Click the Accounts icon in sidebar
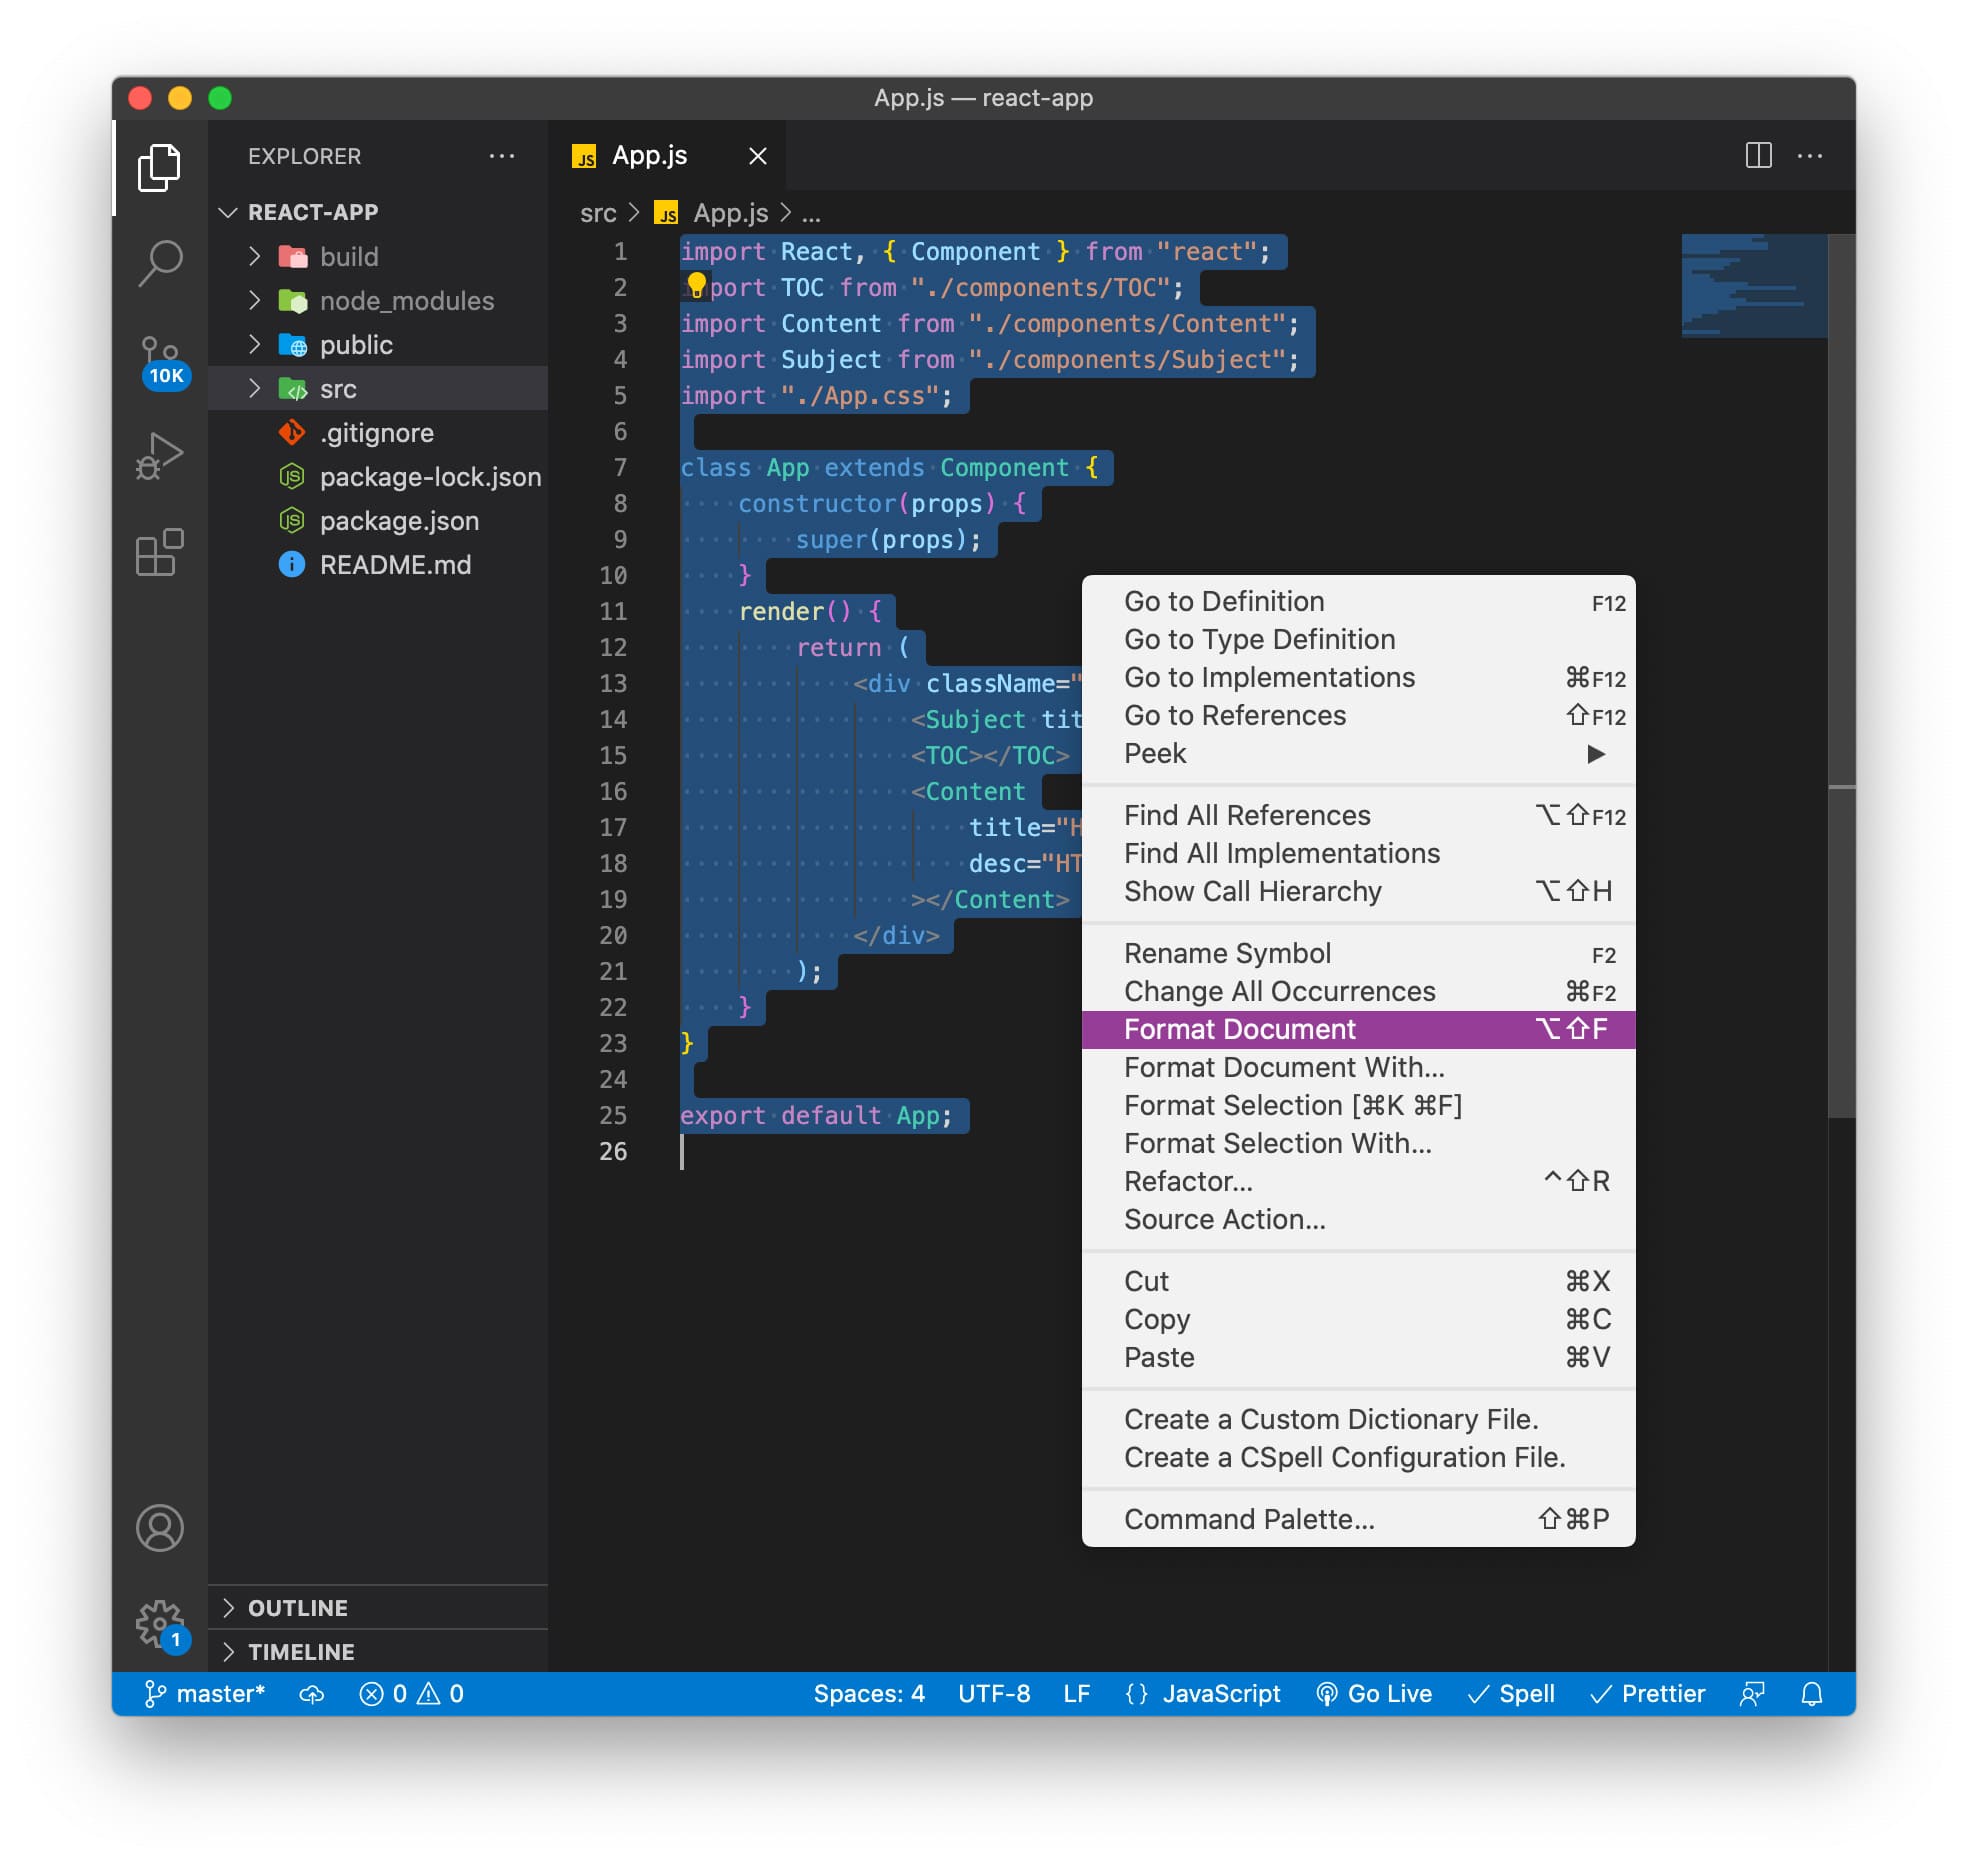The width and height of the screenshot is (1968, 1864). (160, 1528)
